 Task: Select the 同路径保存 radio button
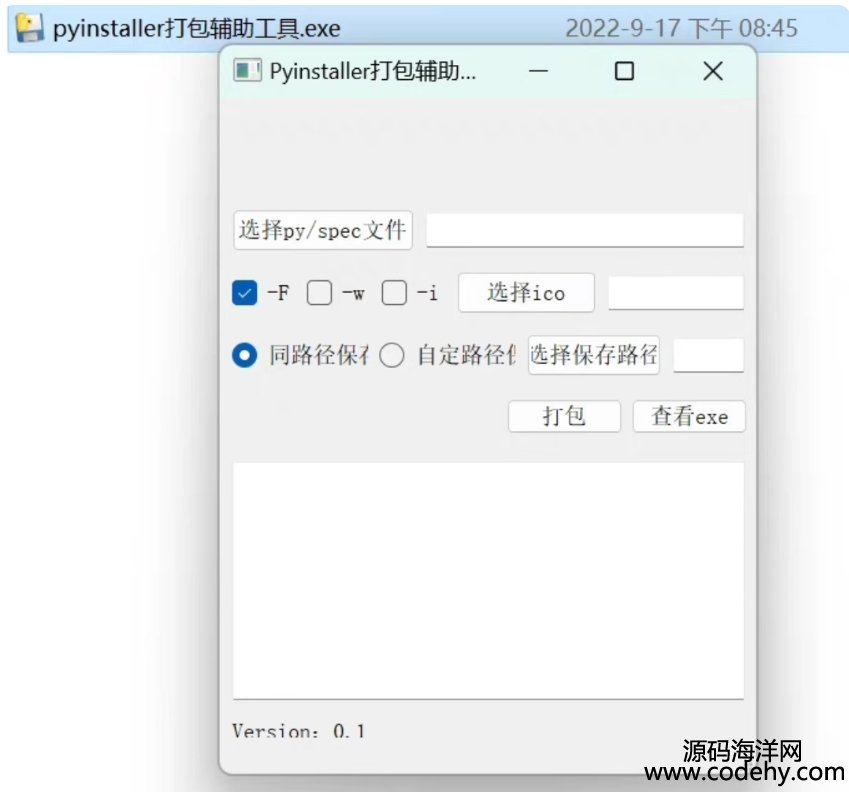(244, 356)
